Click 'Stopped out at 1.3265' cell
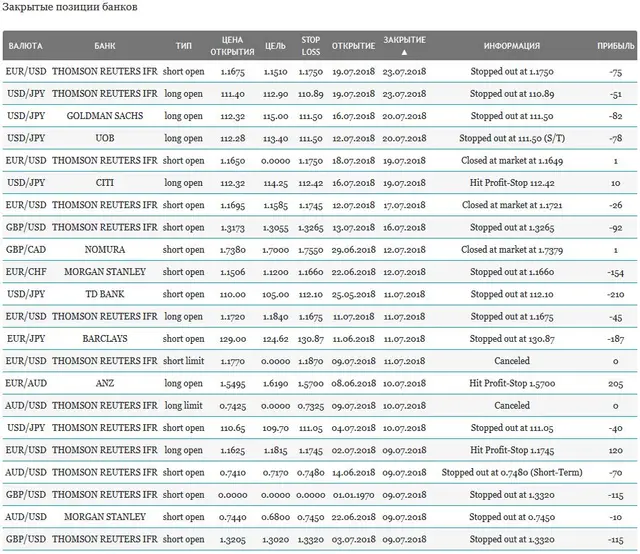This screenshot has width=640, height=554. click(x=512, y=227)
